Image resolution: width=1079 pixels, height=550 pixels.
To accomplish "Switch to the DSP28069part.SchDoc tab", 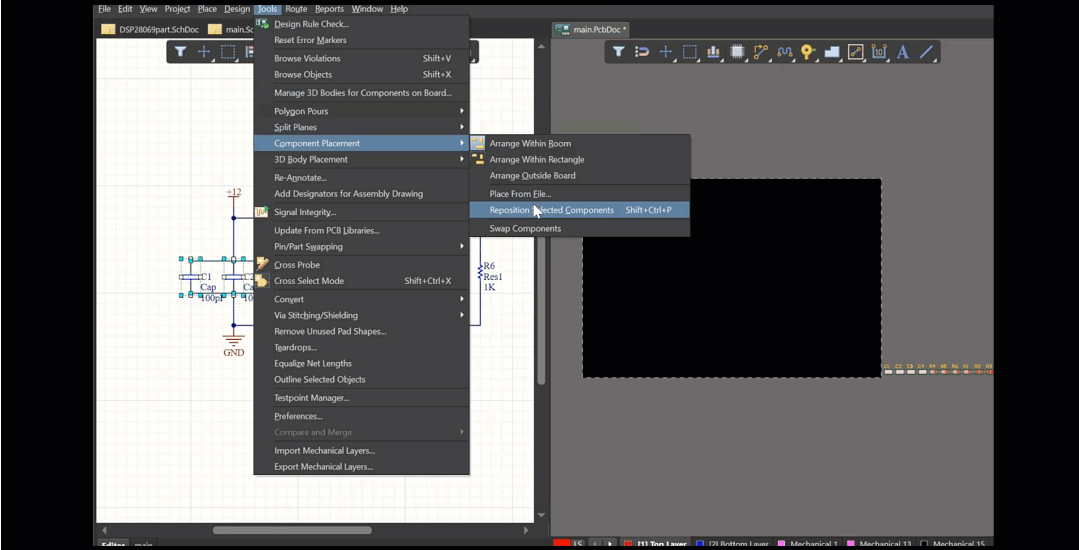I will coord(150,30).
